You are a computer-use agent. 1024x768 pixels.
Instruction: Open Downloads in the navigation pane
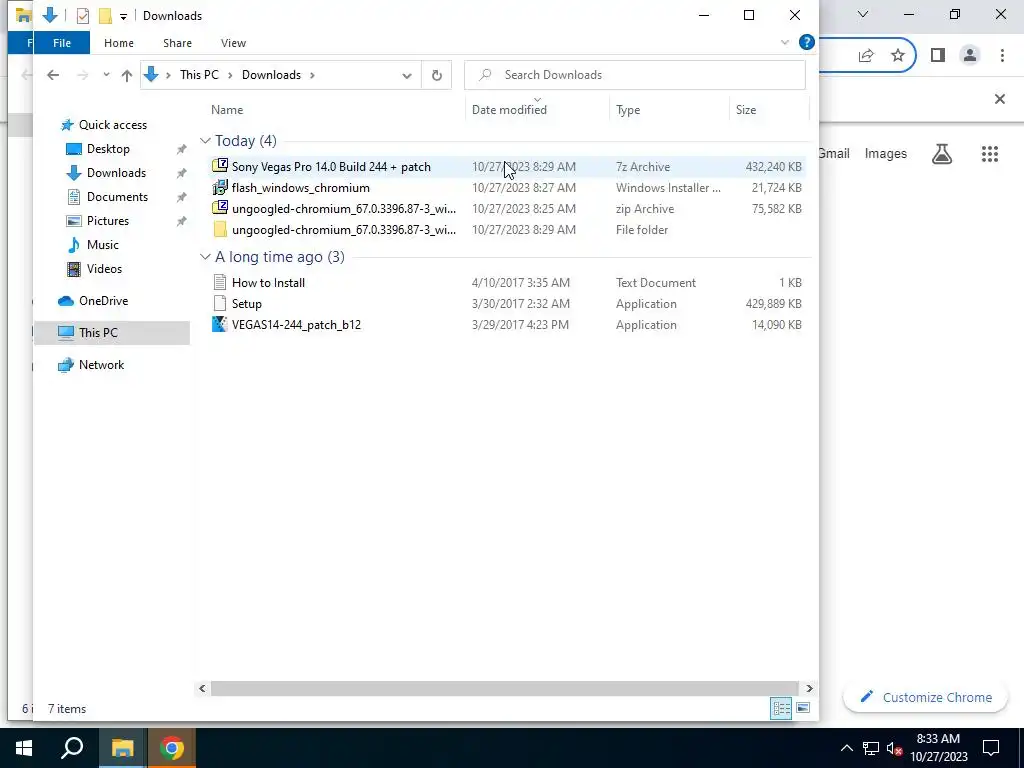point(116,173)
